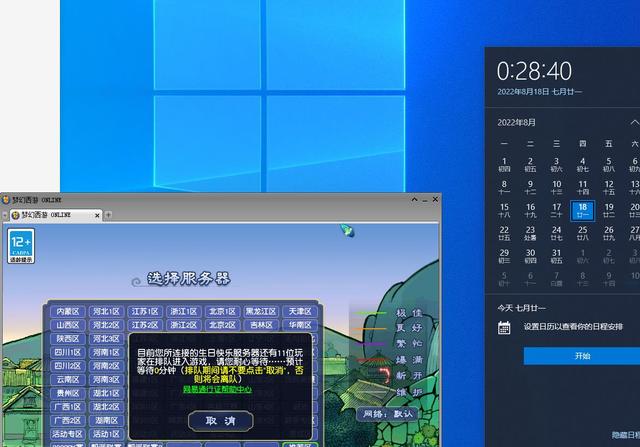Image resolution: width=640 pixels, height=447 pixels.
Task: Collapse the game window with the up-caret button
Action: tap(415, 200)
